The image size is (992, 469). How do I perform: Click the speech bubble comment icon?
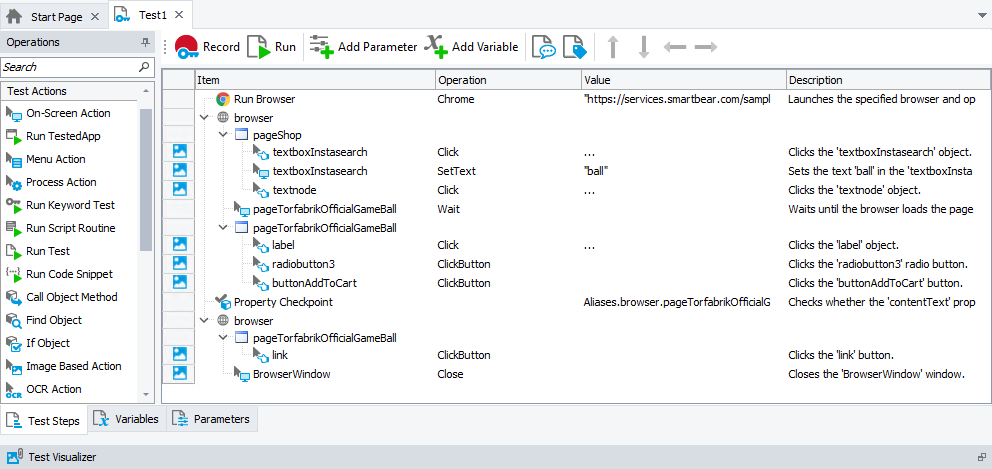543,47
